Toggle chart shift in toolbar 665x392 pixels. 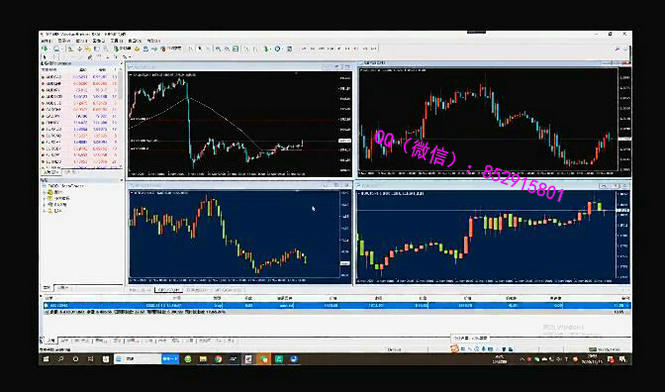tap(254, 49)
